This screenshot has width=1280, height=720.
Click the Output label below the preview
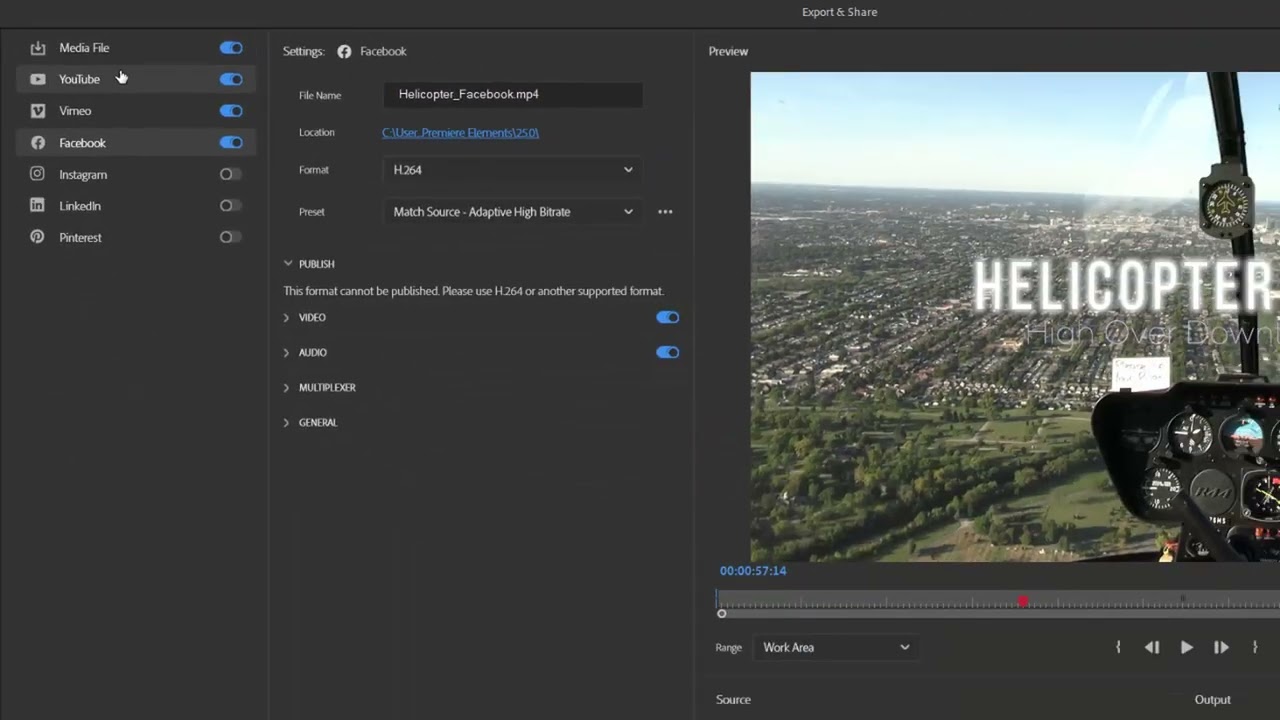1212,700
